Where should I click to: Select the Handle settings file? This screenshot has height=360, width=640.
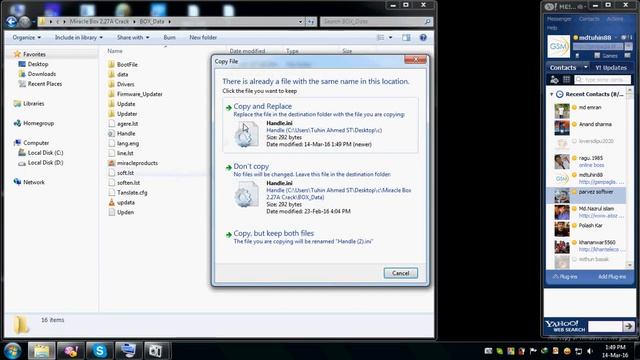pos(126,133)
